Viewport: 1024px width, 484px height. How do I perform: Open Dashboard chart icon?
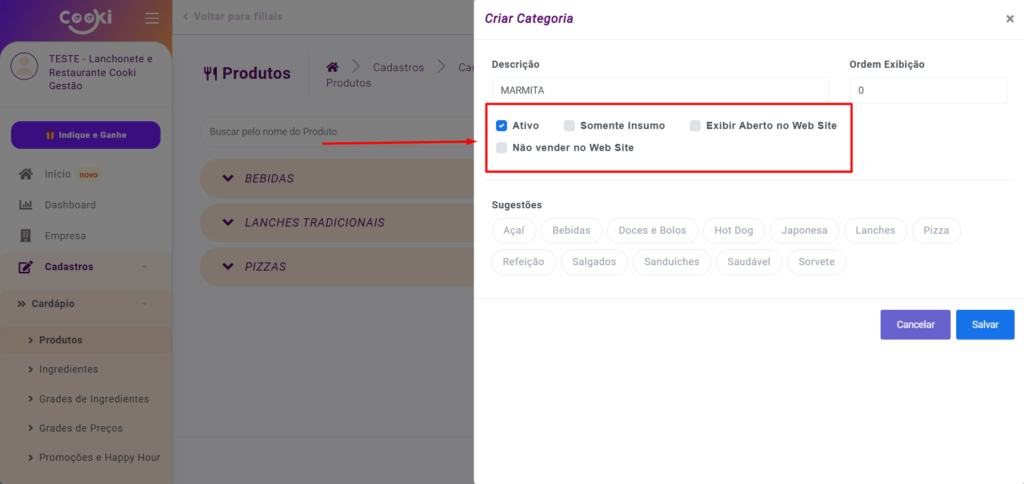(x=26, y=205)
